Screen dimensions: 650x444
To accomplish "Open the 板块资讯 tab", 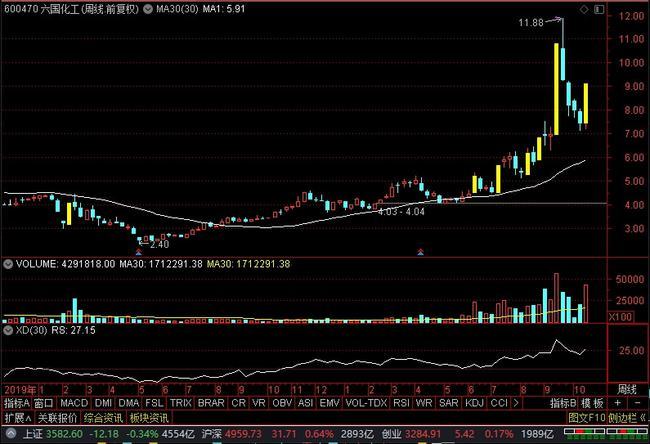I will pos(149,418).
